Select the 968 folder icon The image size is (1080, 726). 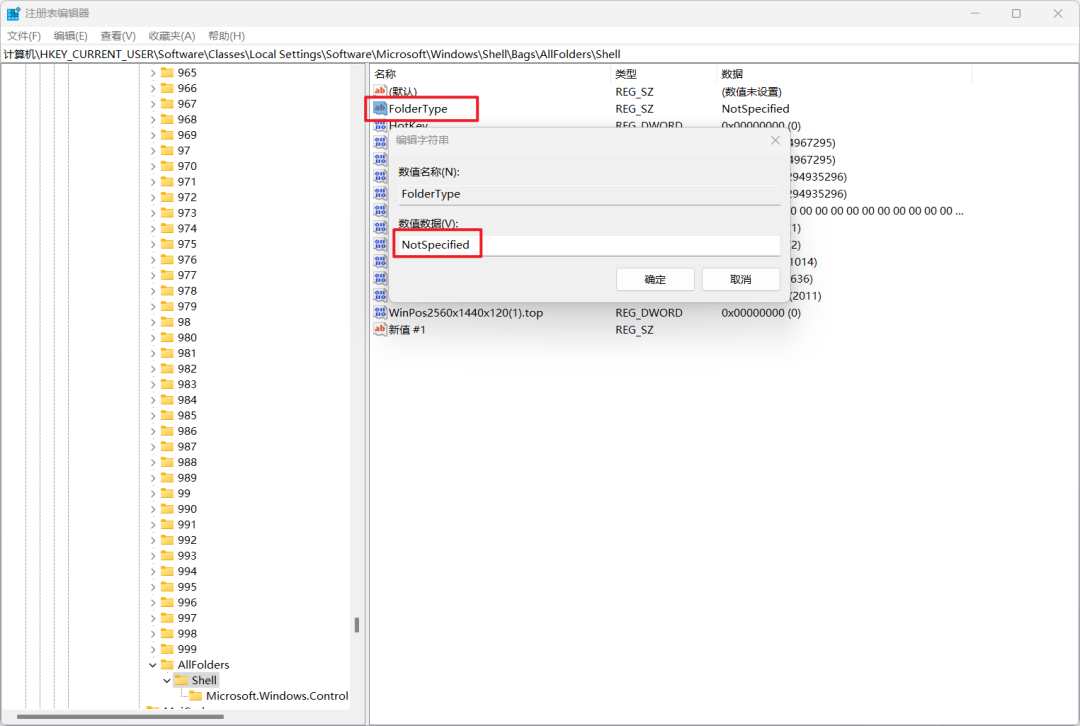[x=167, y=119]
